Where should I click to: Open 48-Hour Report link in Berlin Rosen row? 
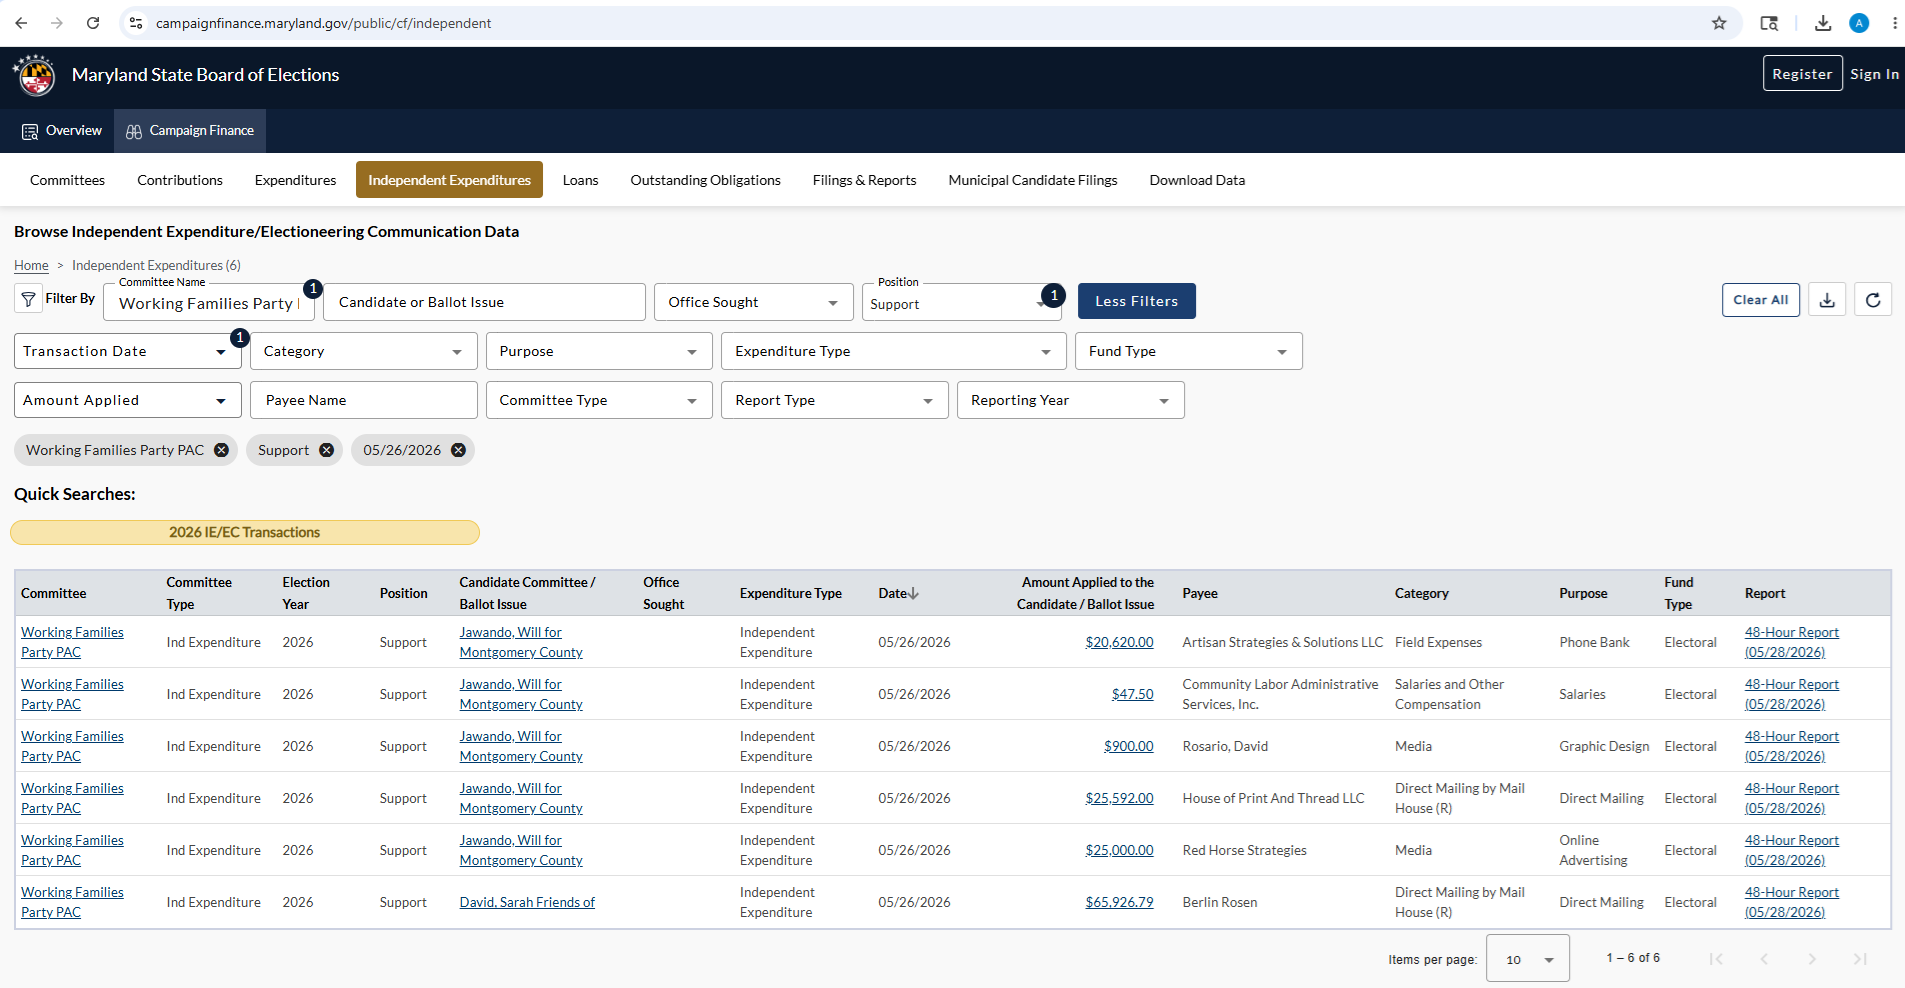(1791, 902)
